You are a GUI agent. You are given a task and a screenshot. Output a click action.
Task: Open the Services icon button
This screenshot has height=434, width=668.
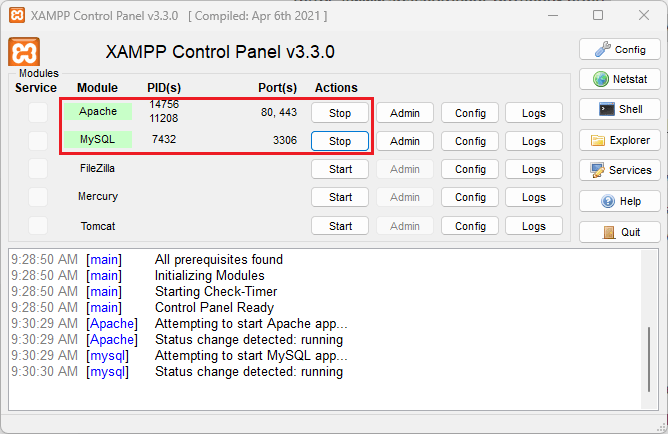[619, 170]
